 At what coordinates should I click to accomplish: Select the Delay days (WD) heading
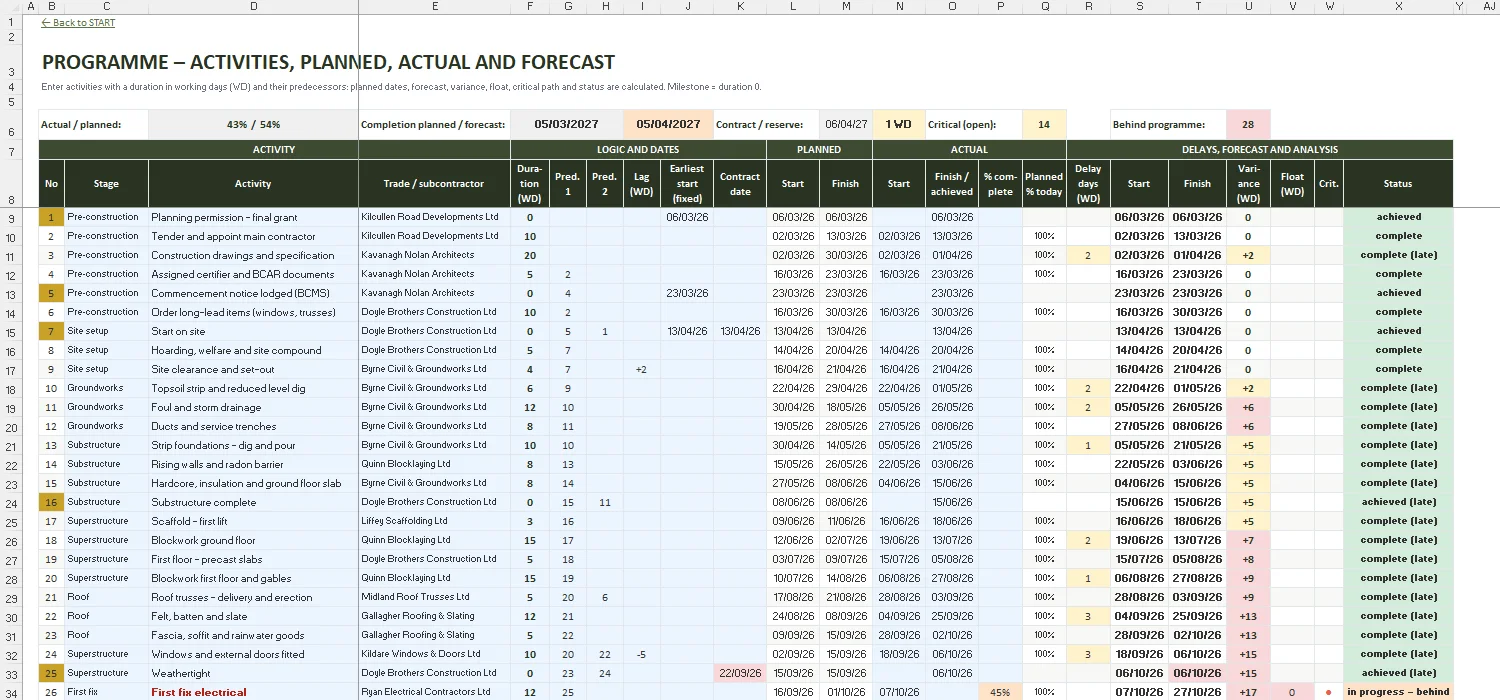pyautogui.click(x=1088, y=184)
